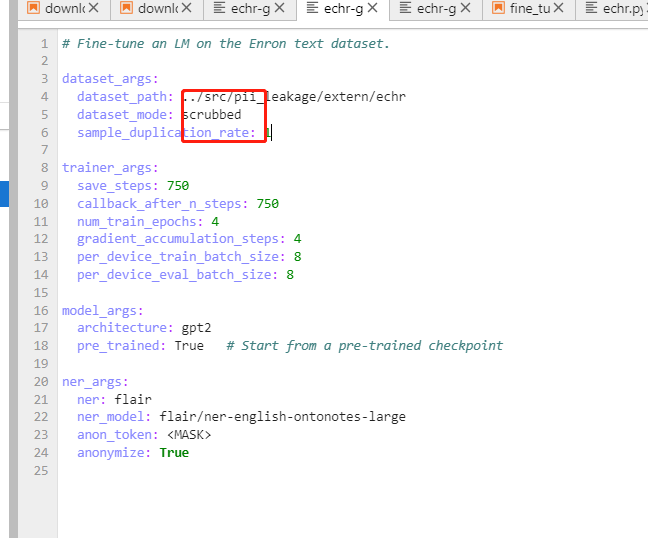Click the comment 'Start from a pre-trained checkpoint'
The width and height of the screenshot is (648, 538).
pos(365,345)
